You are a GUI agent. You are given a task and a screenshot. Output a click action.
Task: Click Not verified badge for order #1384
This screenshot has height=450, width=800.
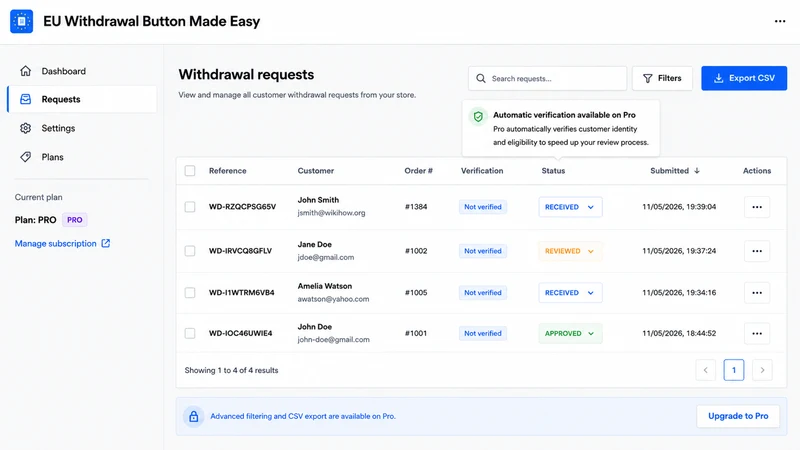click(483, 207)
